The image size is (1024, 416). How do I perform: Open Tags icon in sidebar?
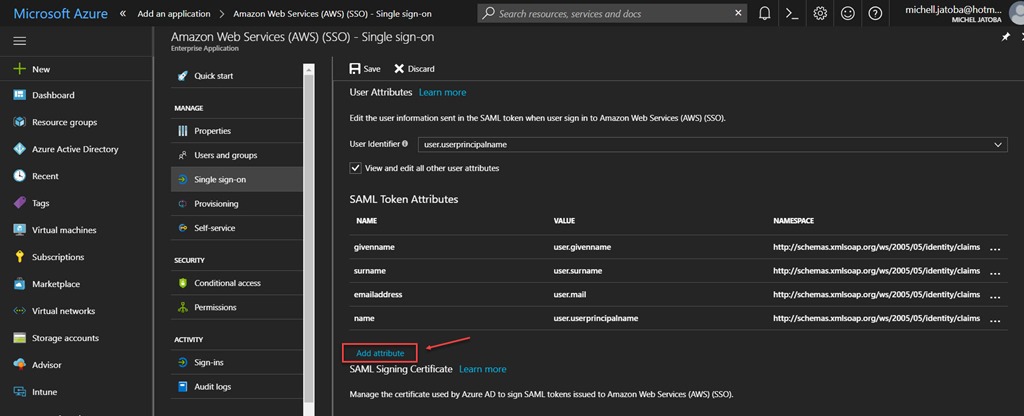[x=20, y=203]
